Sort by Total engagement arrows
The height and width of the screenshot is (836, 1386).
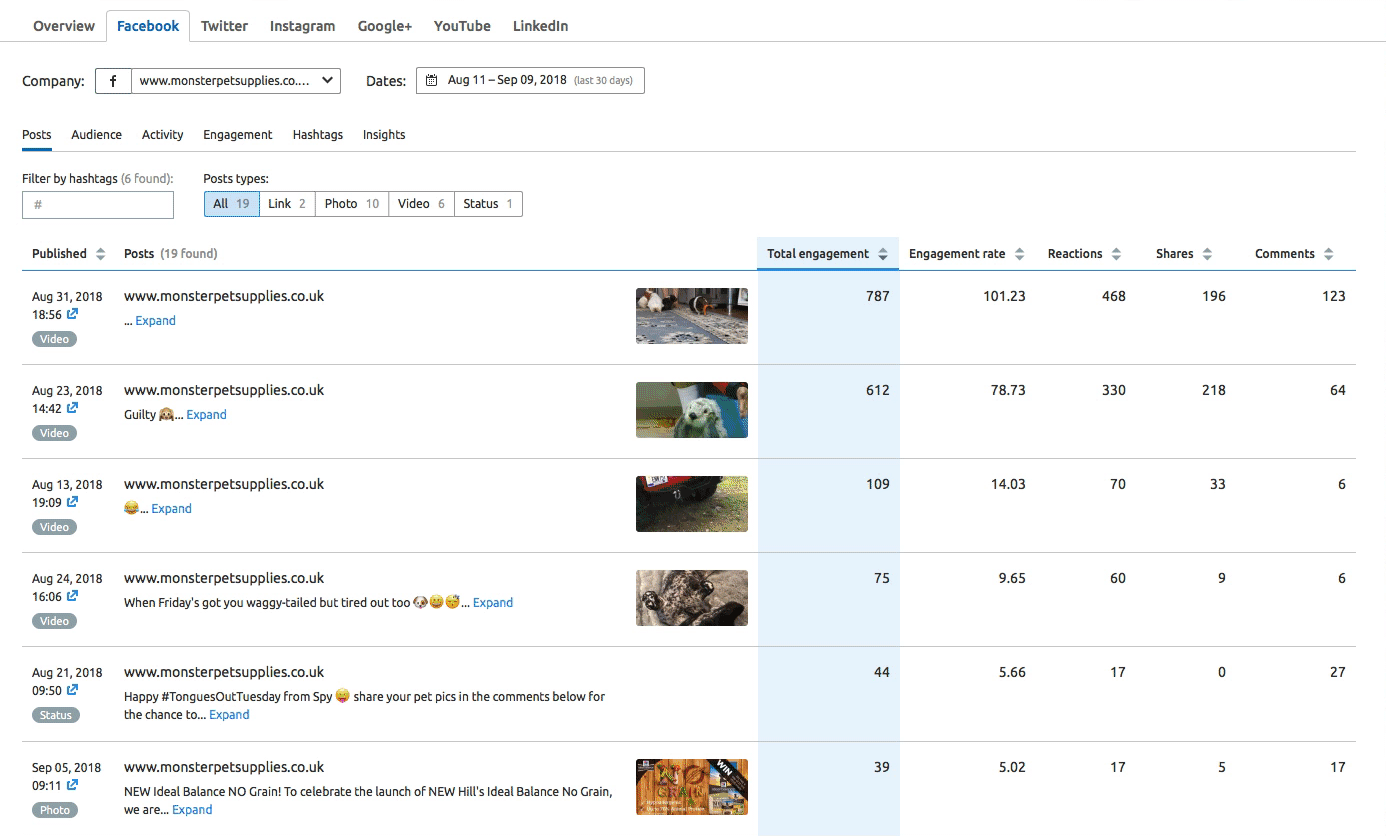883,254
